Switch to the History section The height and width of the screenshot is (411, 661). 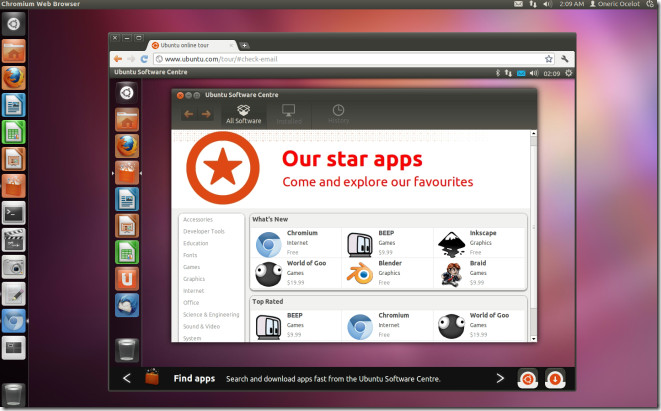tap(338, 114)
